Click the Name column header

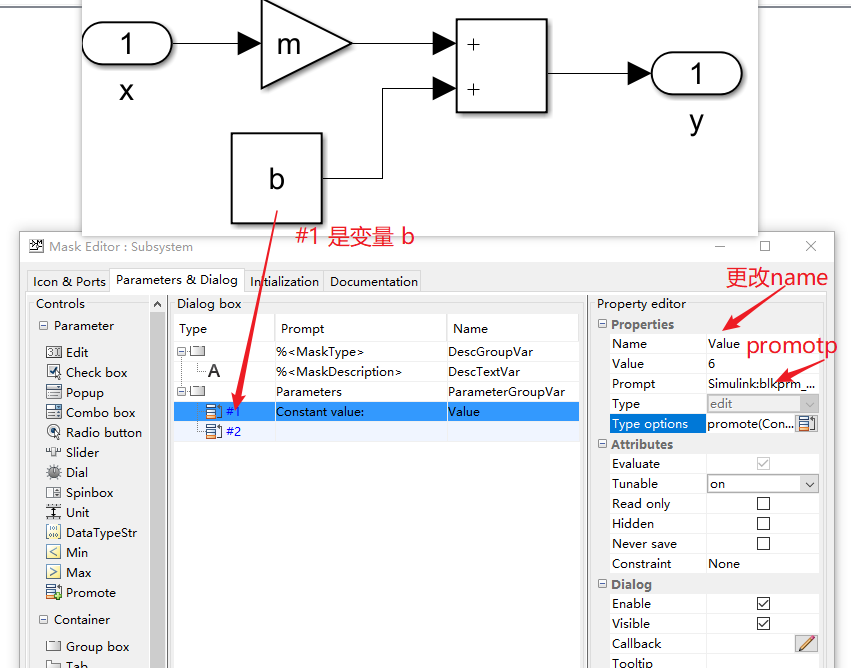[513, 329]
